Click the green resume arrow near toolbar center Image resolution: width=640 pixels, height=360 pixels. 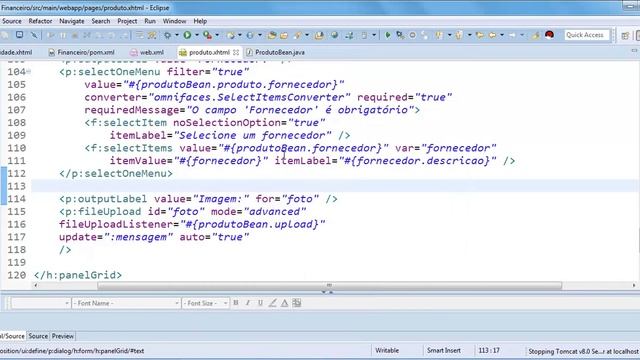pyautogui.click(x=388, y=36)
